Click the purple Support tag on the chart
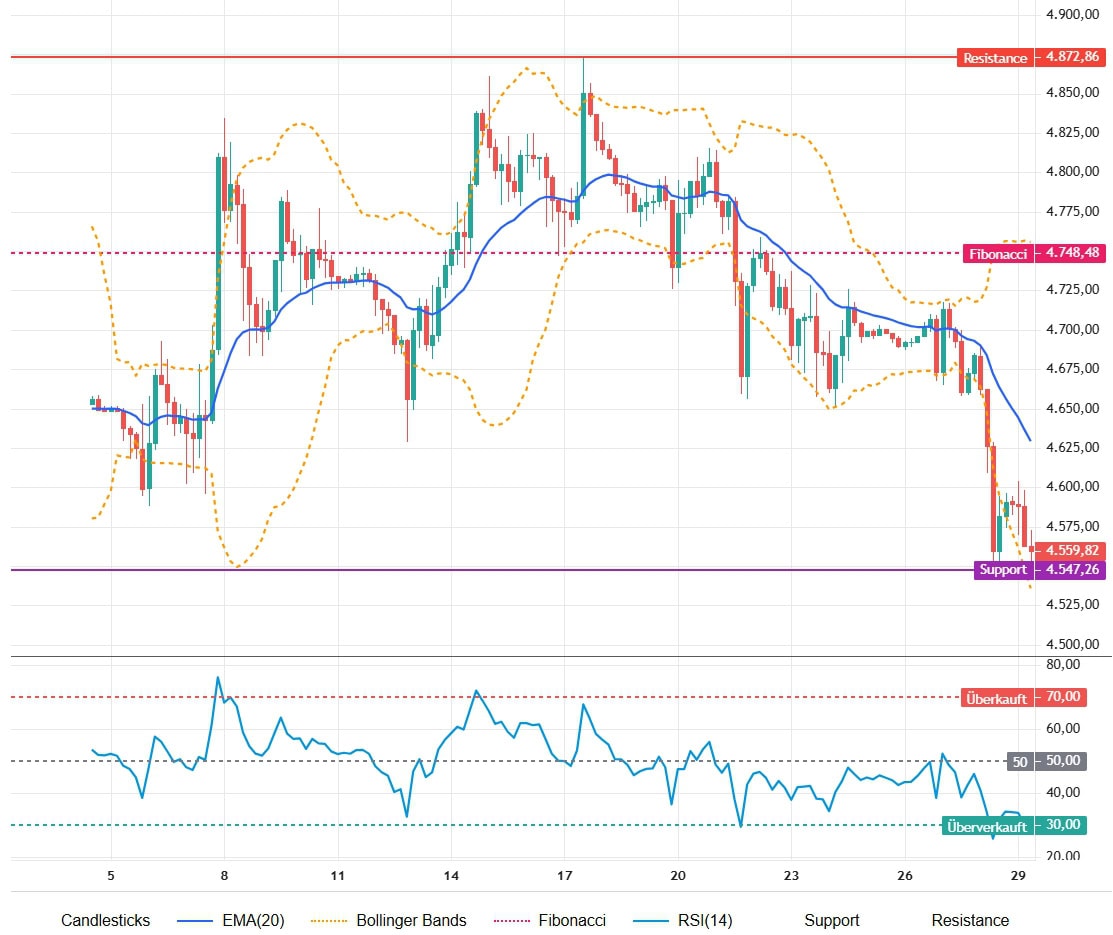1113x935 pixels. pyautogui.click(x=1003, y=570)
